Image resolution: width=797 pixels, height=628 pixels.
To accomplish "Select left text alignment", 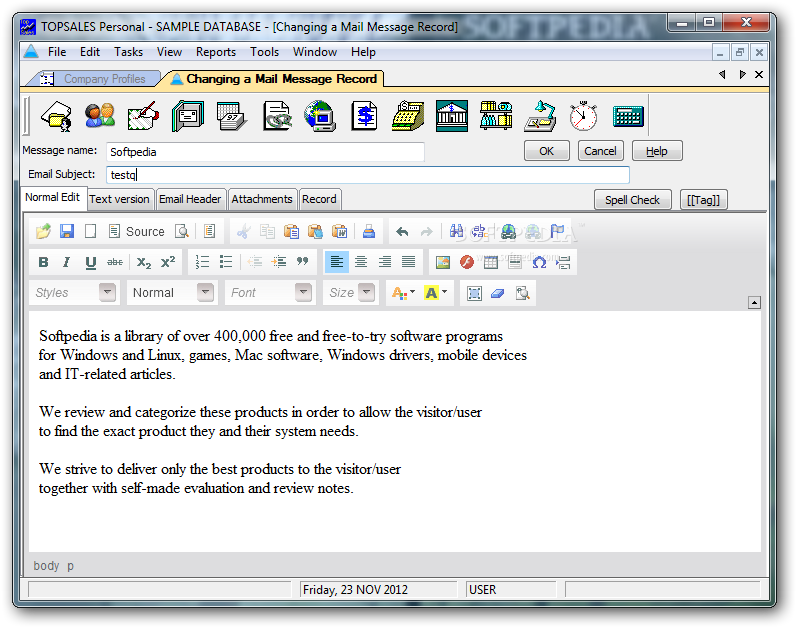I will (336, 262).
